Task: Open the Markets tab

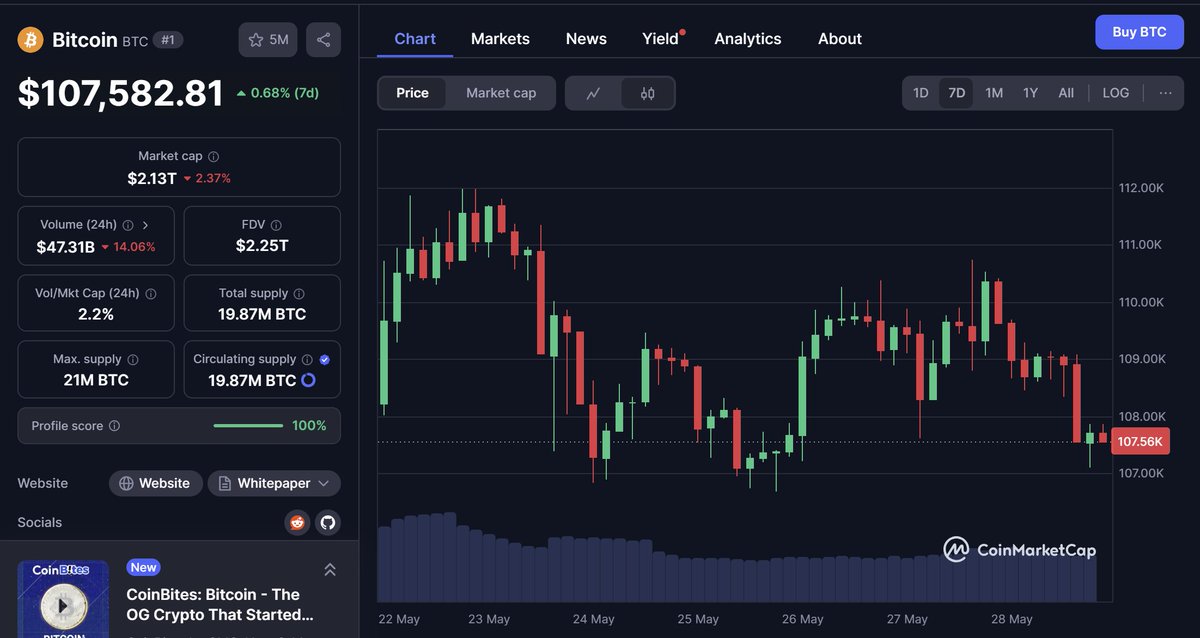Action: [500, 39]
